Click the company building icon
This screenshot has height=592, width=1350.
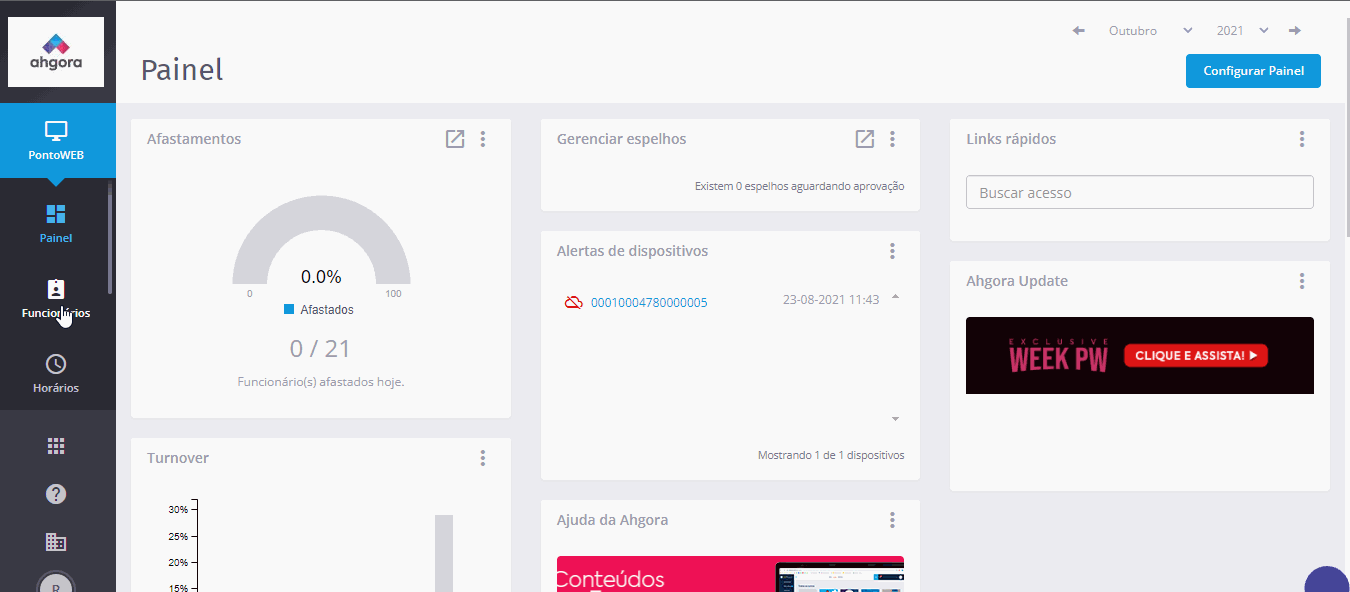click(56, 542)
